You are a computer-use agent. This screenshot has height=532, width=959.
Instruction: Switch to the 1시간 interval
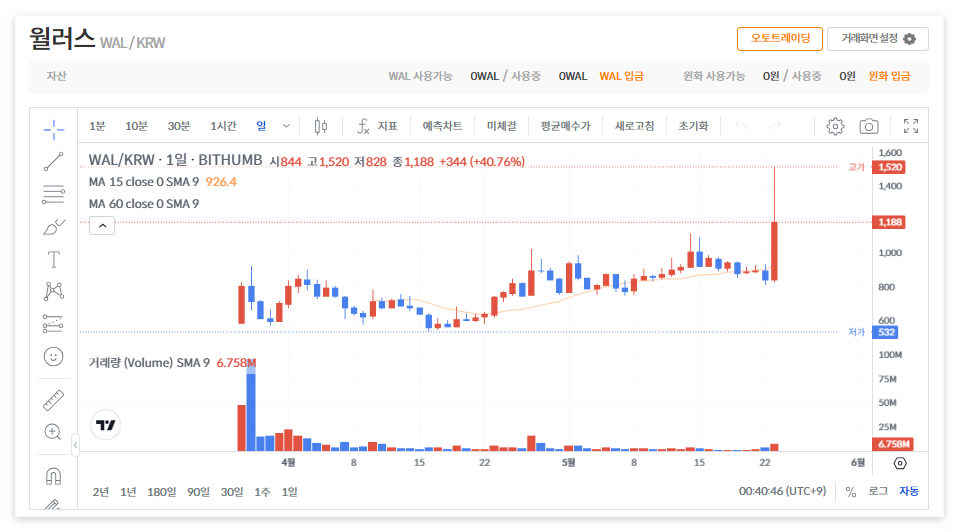[x=223, y=126]
